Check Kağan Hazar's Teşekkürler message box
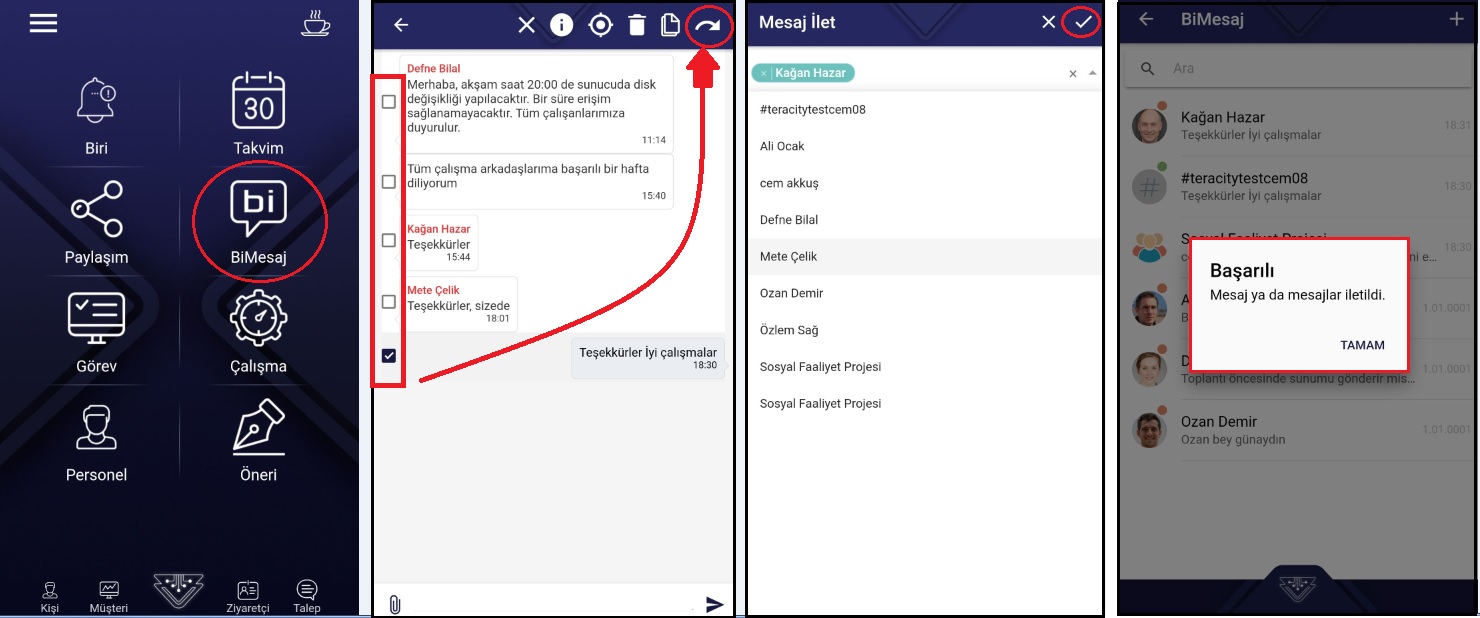Screen dimensions: 1480x618 389,240
